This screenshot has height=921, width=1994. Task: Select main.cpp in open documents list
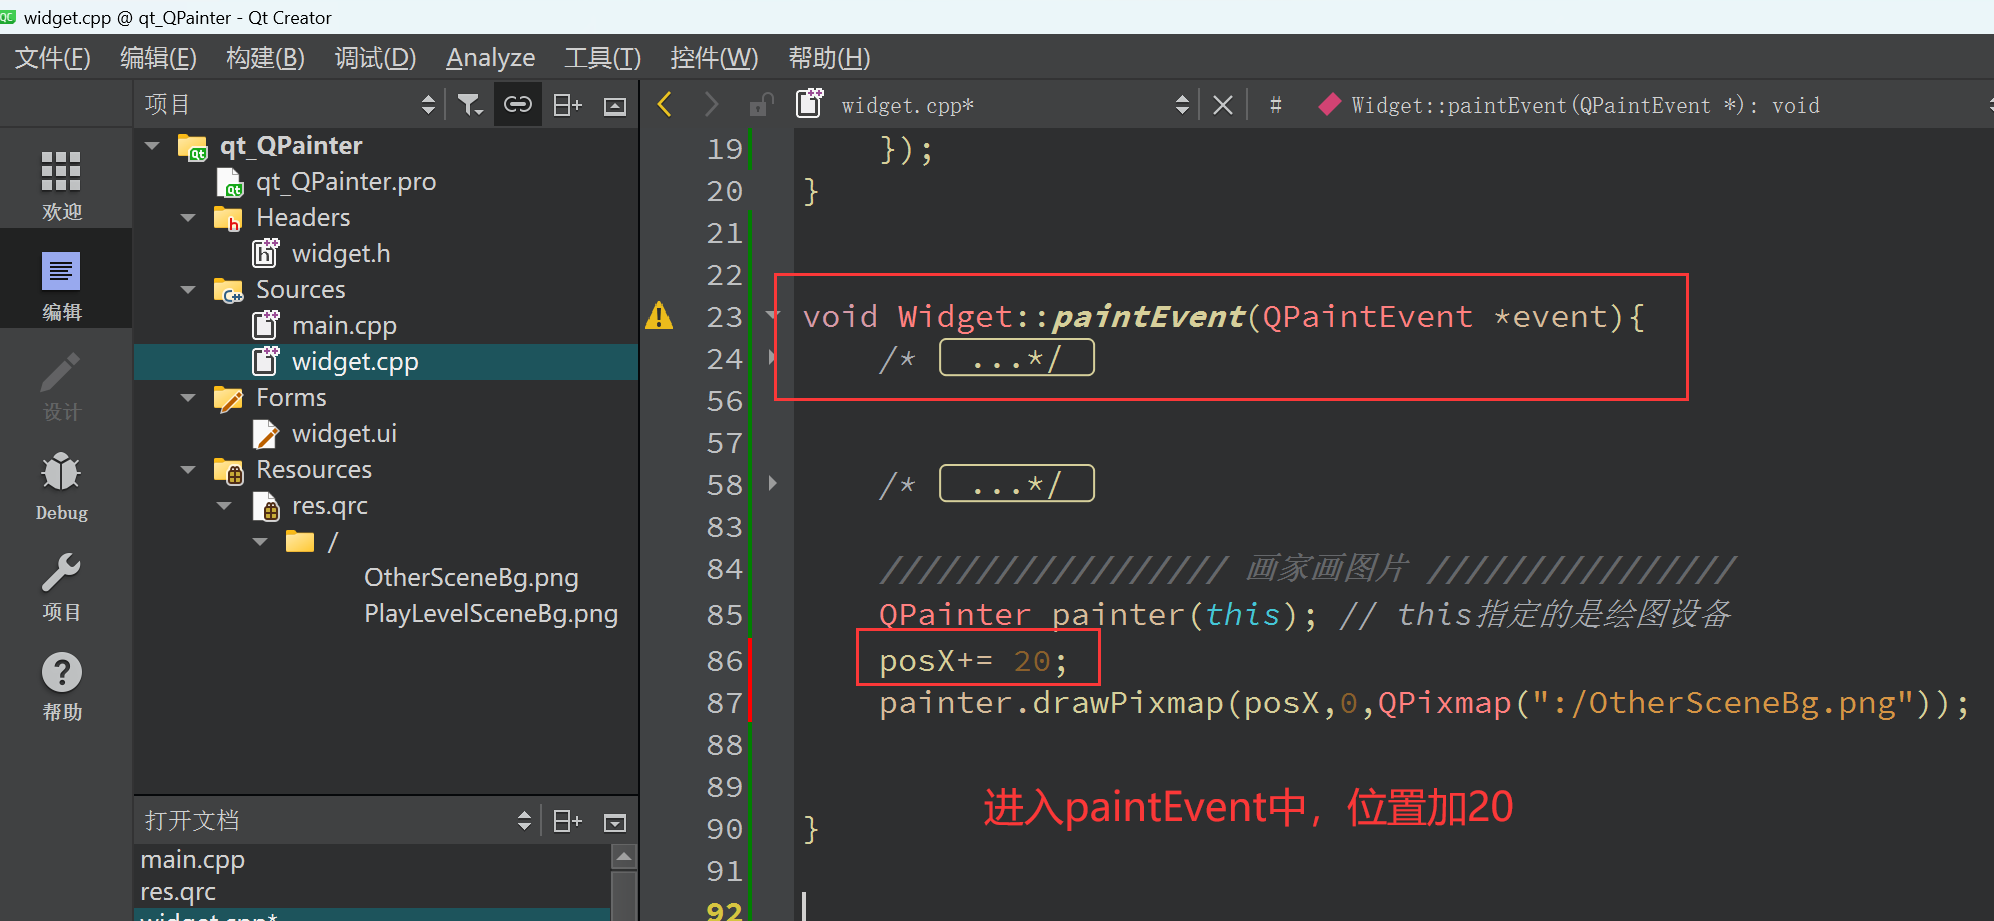pos(192,860)
